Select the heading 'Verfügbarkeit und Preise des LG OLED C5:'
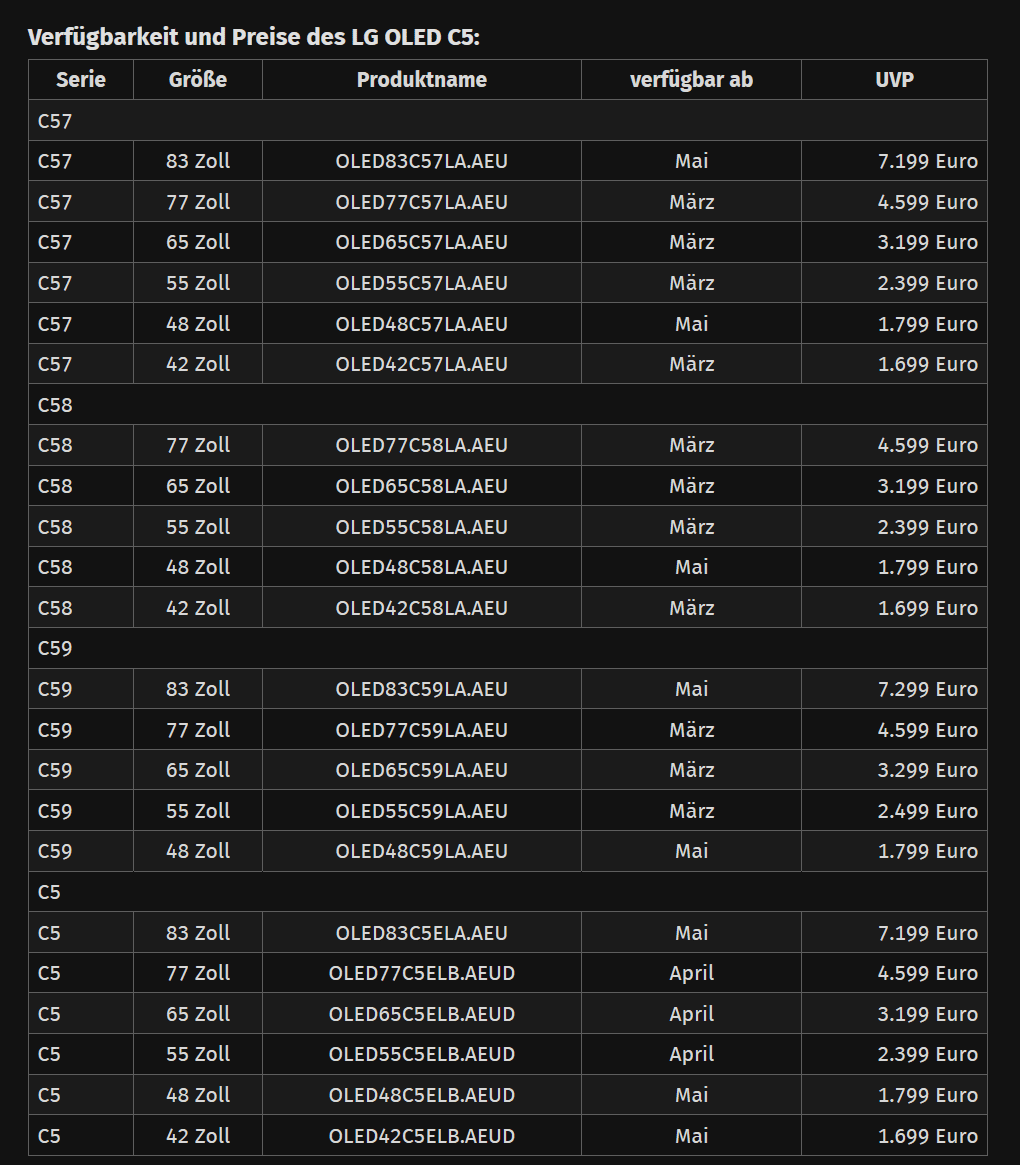The image size is (1020, 1165). tap(253, 37)
